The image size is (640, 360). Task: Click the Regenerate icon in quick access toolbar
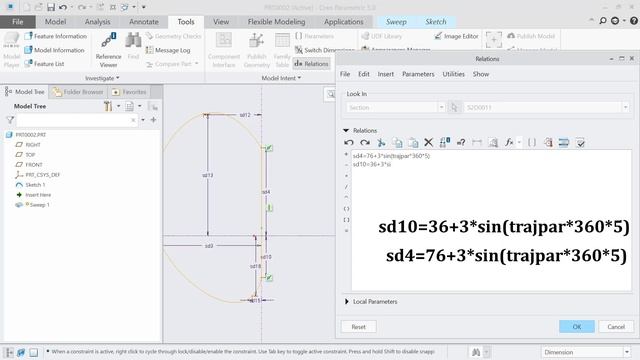click(100, 7)
